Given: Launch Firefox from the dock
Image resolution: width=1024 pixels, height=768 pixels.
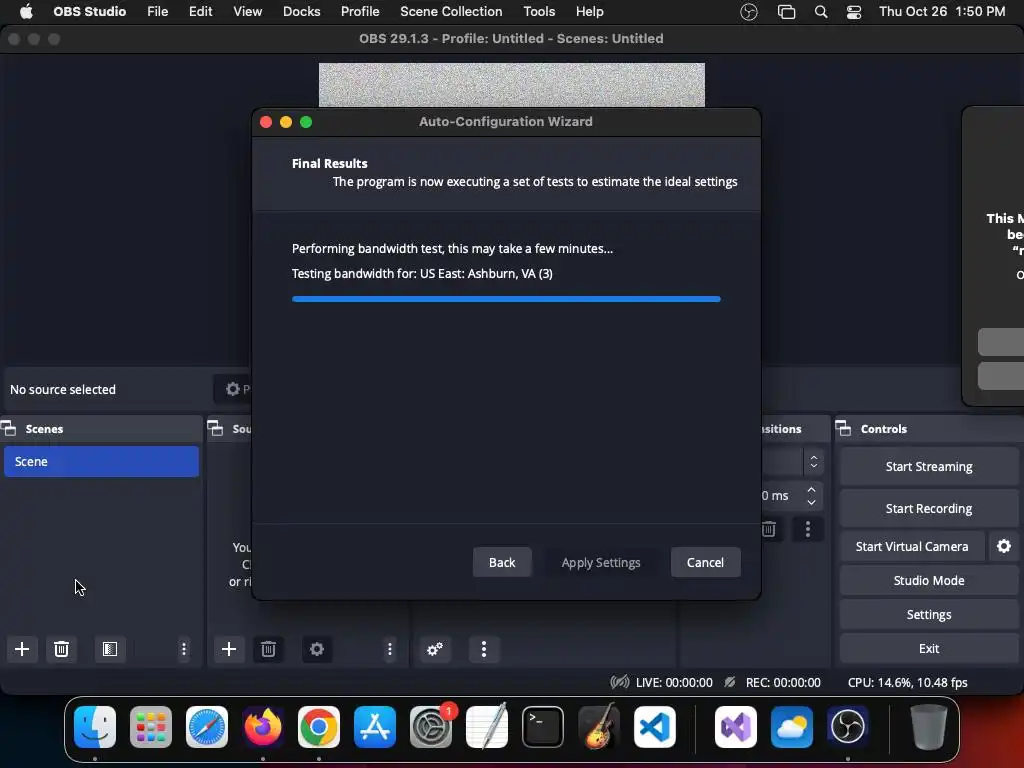Looking at the screenshot, I should (263, 727).
